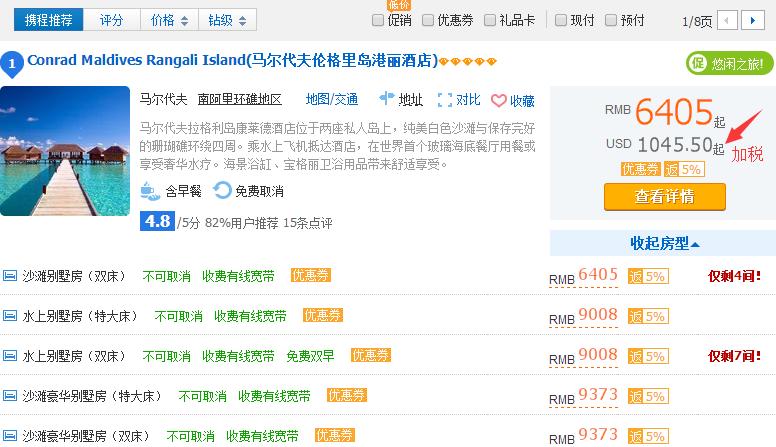This screenshot has height=447, width=776.
Task: Click the 收藏 heart icon
Action: 498,100
